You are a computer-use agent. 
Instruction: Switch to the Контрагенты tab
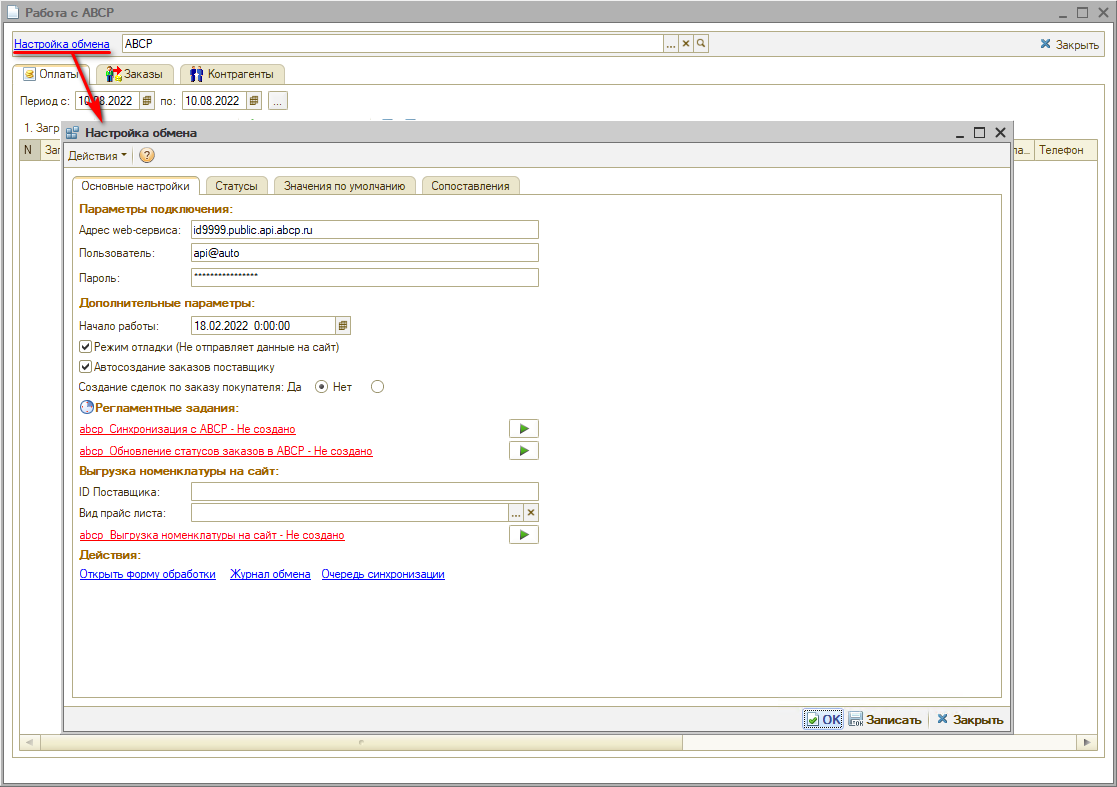[232, 74]
